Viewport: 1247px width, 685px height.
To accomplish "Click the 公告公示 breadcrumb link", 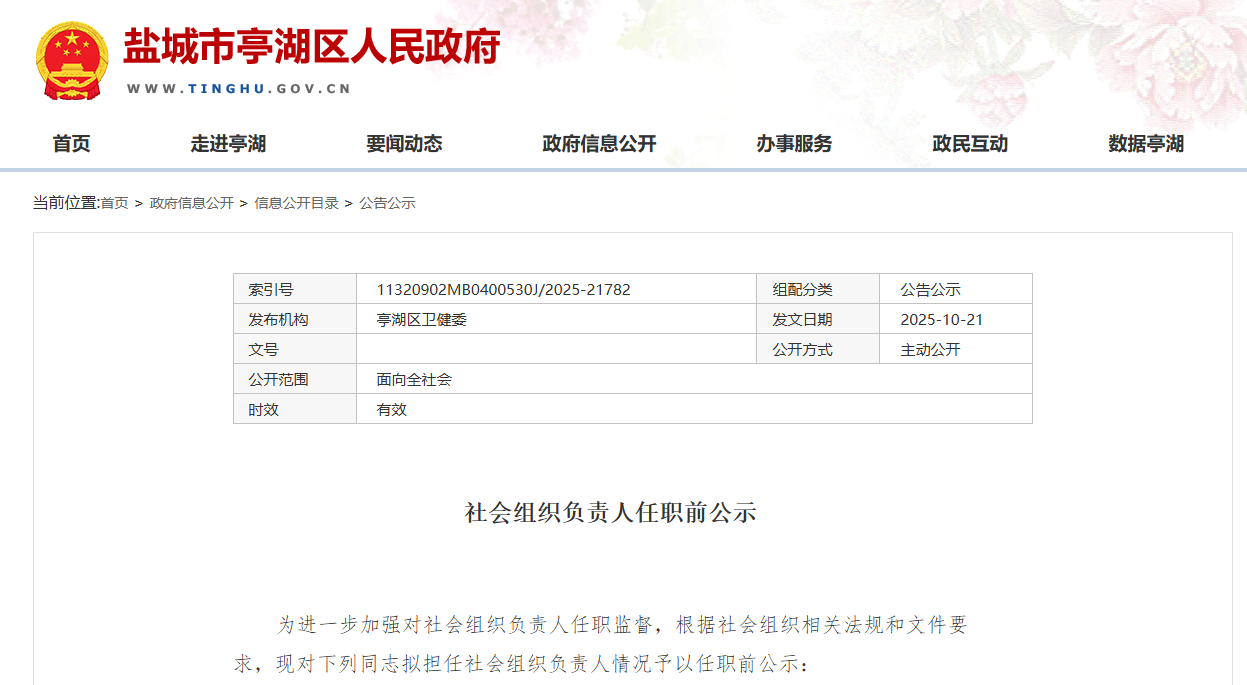I will [x=387, y=203].
